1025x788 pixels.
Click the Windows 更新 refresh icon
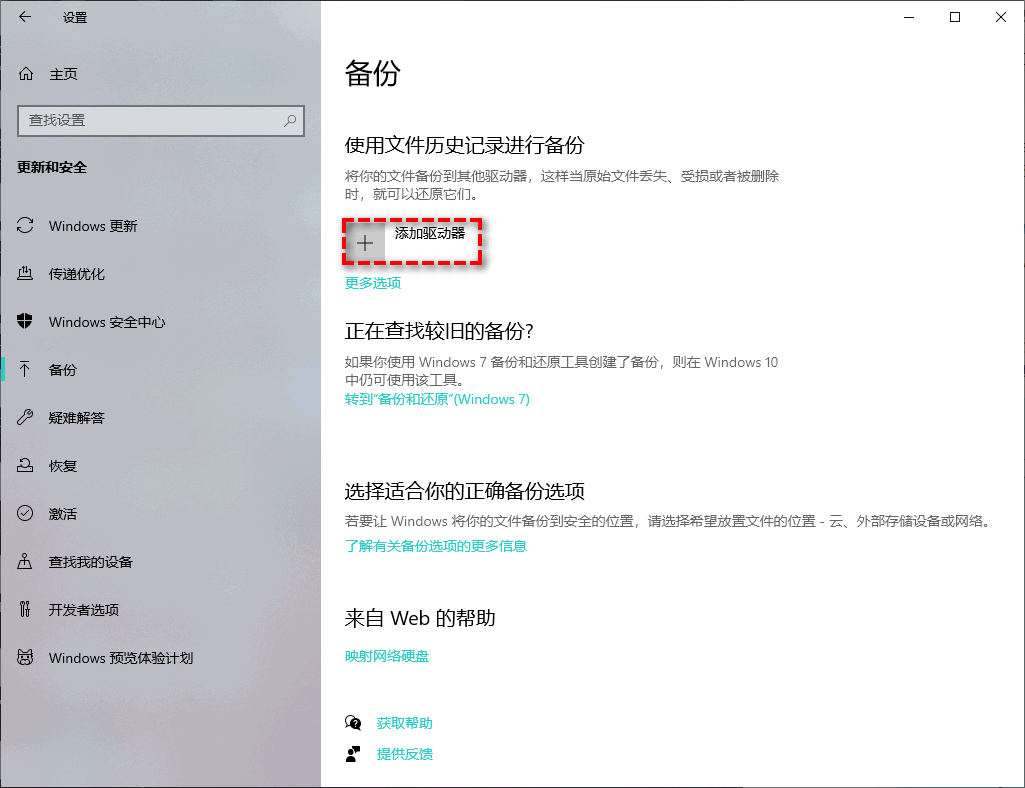26,226
